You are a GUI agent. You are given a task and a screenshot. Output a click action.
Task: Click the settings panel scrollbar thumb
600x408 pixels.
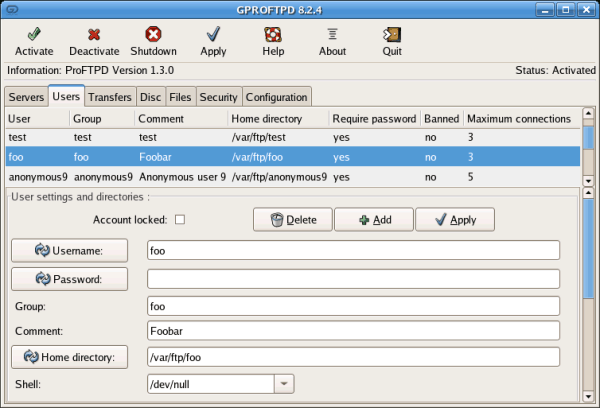pos(588,248)
